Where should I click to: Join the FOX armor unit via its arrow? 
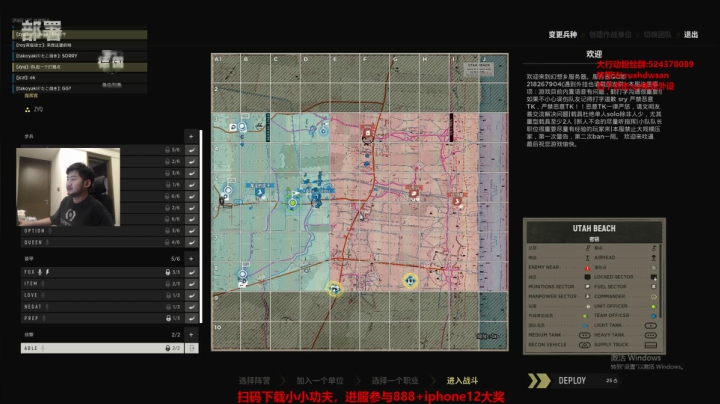pyautogui.click(x=191, y=272)
